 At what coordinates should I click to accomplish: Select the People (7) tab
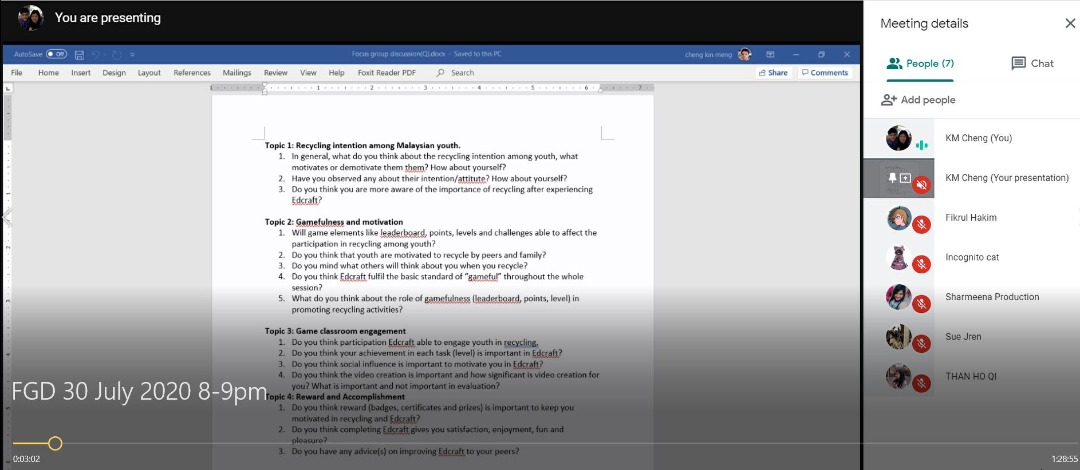pyautogui.click(x=920, y=63)
